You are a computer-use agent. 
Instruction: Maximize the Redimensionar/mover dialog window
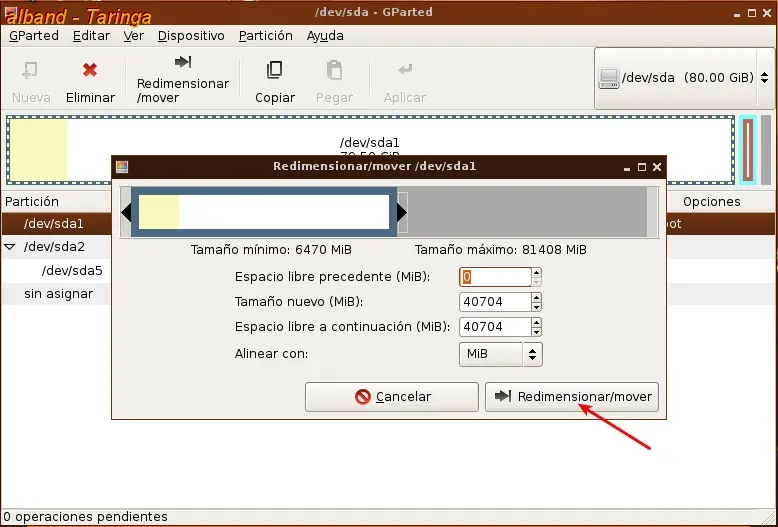(x=642, y=167)
